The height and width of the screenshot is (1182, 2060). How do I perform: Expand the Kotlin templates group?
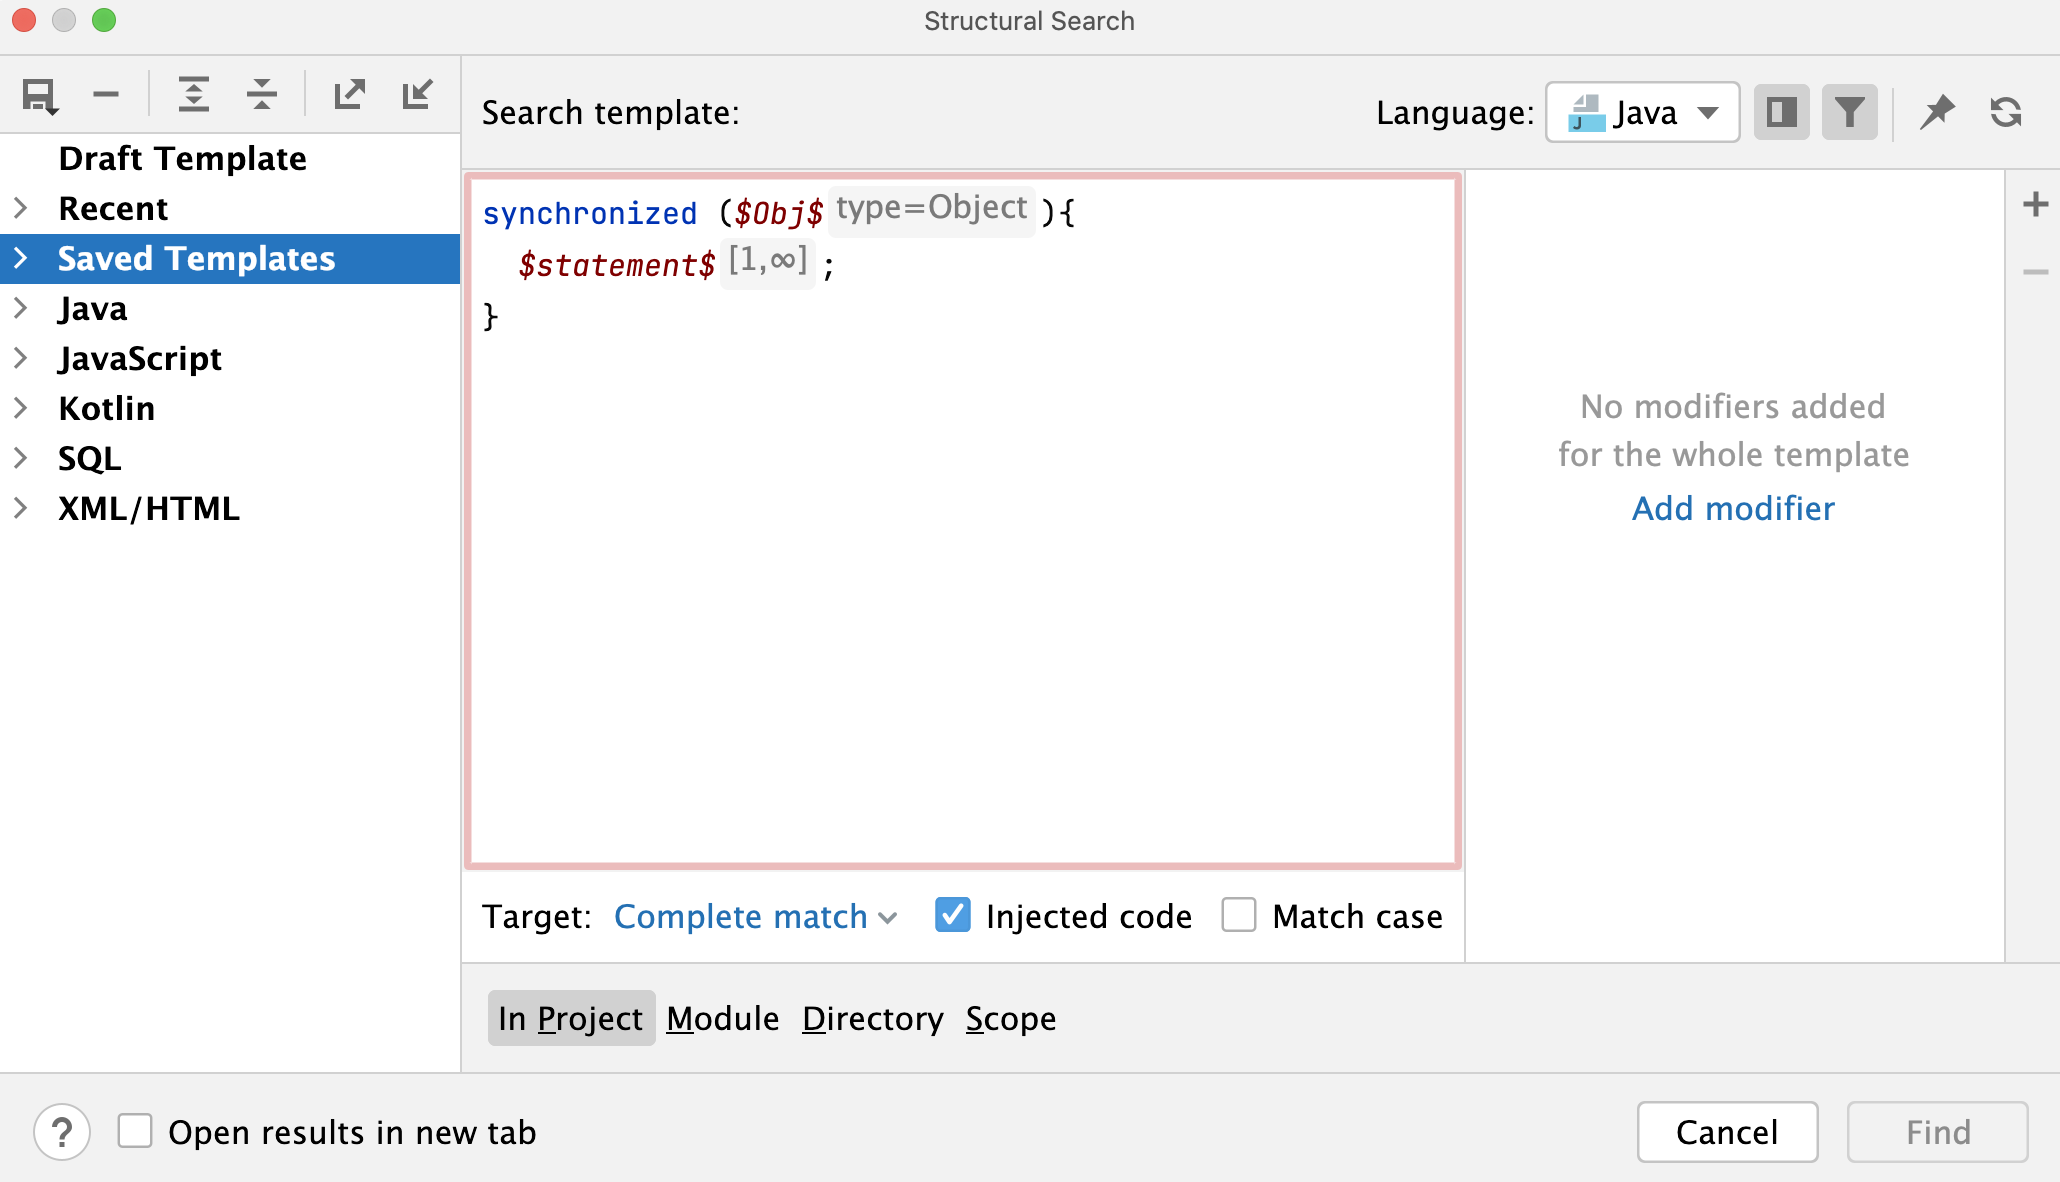tap(22, 408)
